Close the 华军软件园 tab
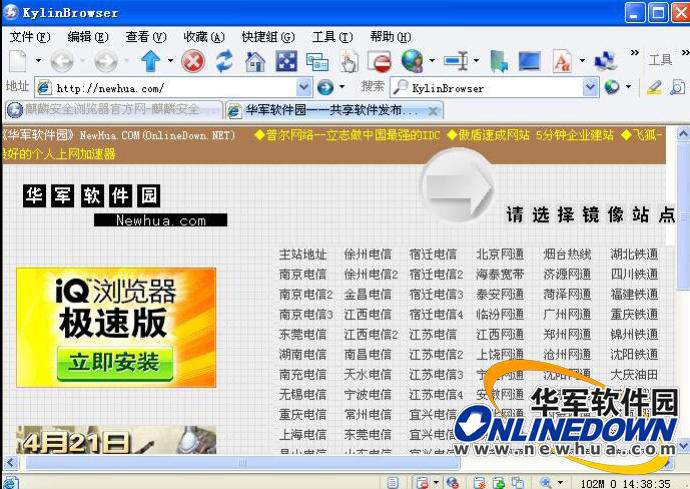 pyautogui.click(x=433, y=111)
